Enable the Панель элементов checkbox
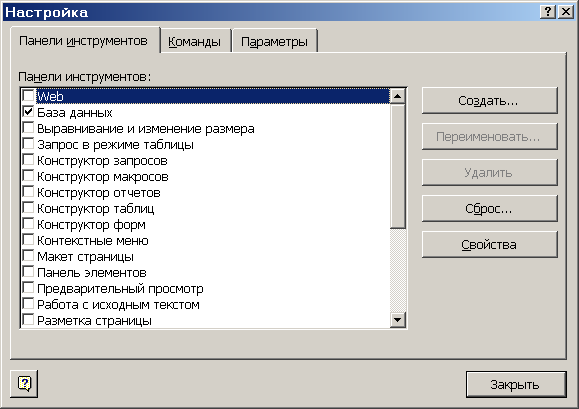The height and width of the screenshot is (409, 579). [28, 272]
